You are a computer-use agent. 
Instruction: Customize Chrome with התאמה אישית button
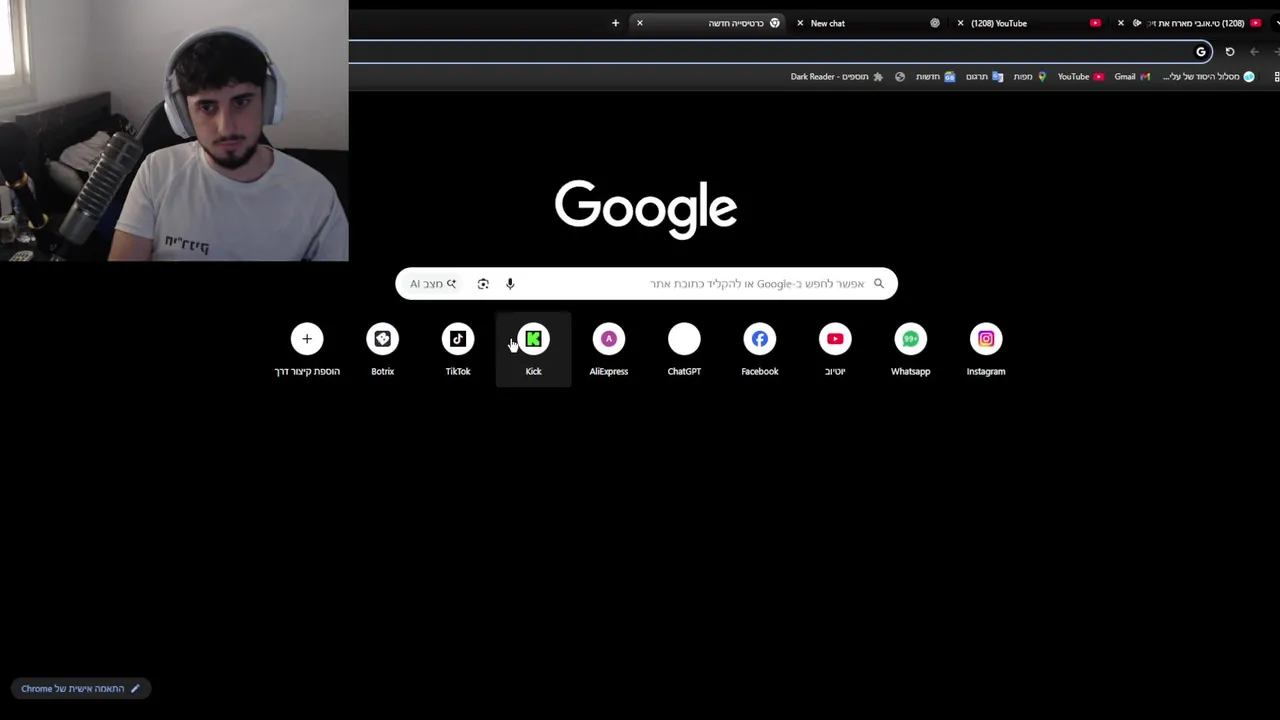click(80, 688)
